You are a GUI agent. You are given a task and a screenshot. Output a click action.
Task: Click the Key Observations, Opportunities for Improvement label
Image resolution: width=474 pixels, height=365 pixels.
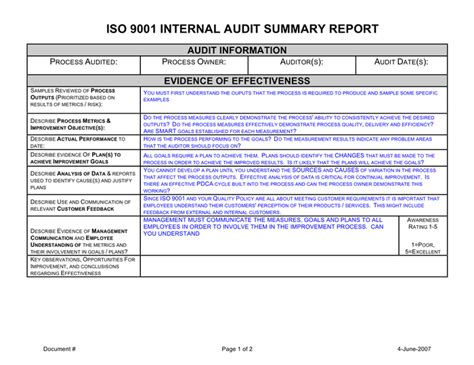pos(83,266)
